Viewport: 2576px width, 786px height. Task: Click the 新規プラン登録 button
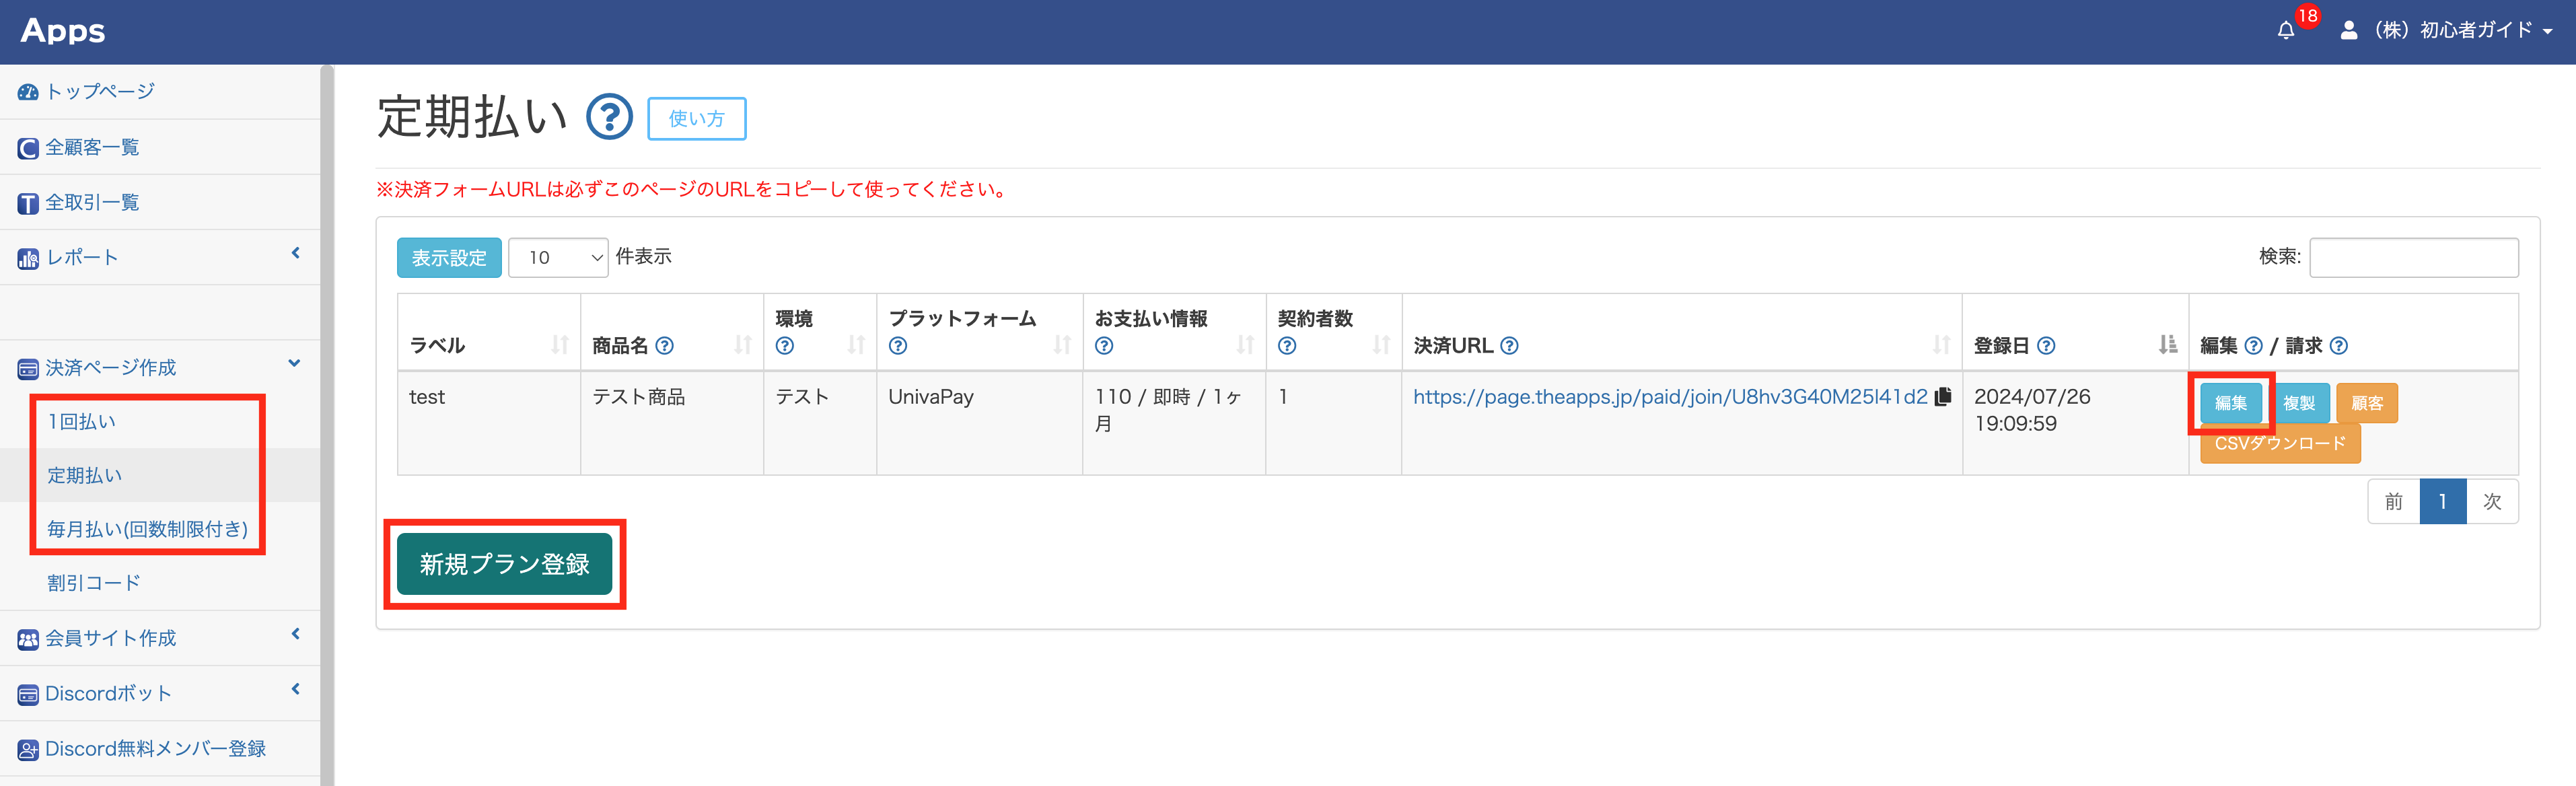[504, 564]
